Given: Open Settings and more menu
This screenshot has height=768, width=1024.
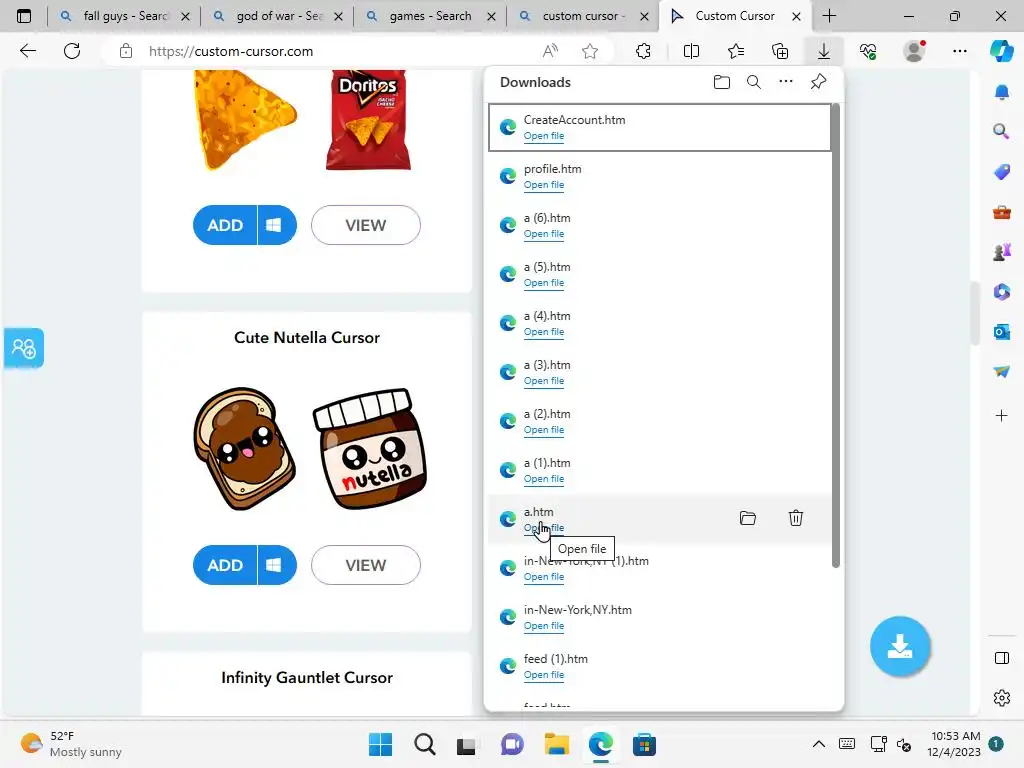Looking at the screenshot, I should 959,51.
